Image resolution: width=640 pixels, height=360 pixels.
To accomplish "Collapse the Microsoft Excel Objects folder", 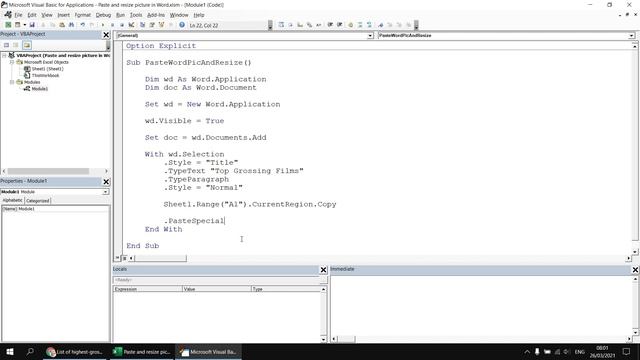I will pyautogui.click(x=12, y=62).
